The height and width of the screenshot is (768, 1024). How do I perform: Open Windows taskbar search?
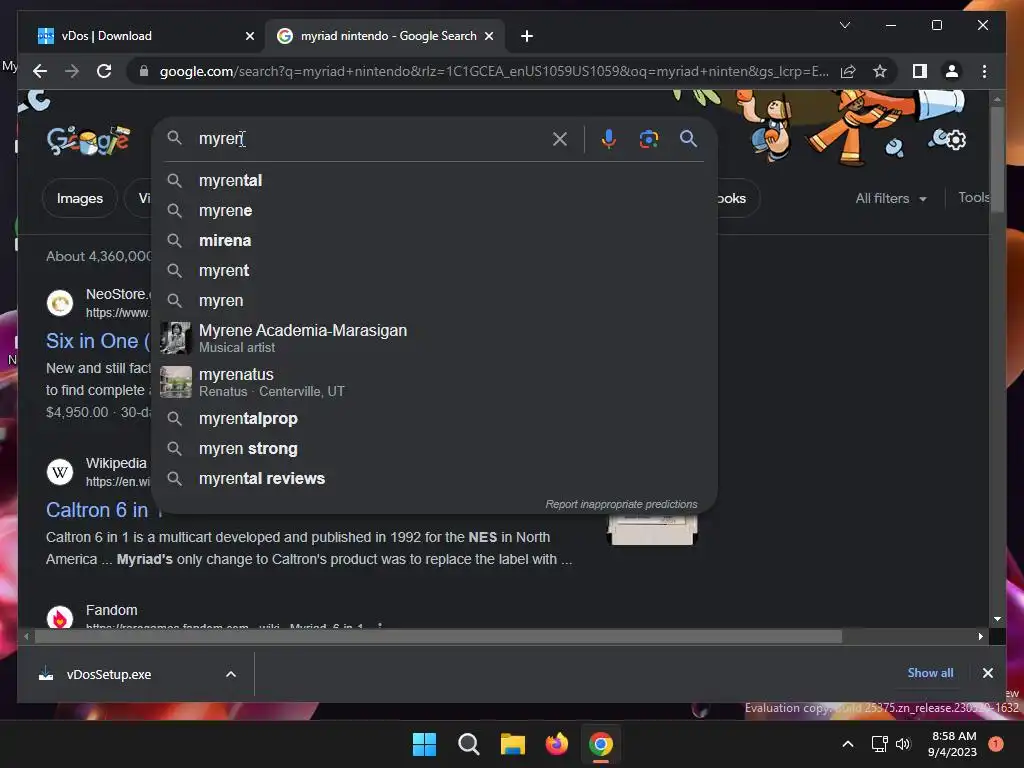(x=468, y=744)
